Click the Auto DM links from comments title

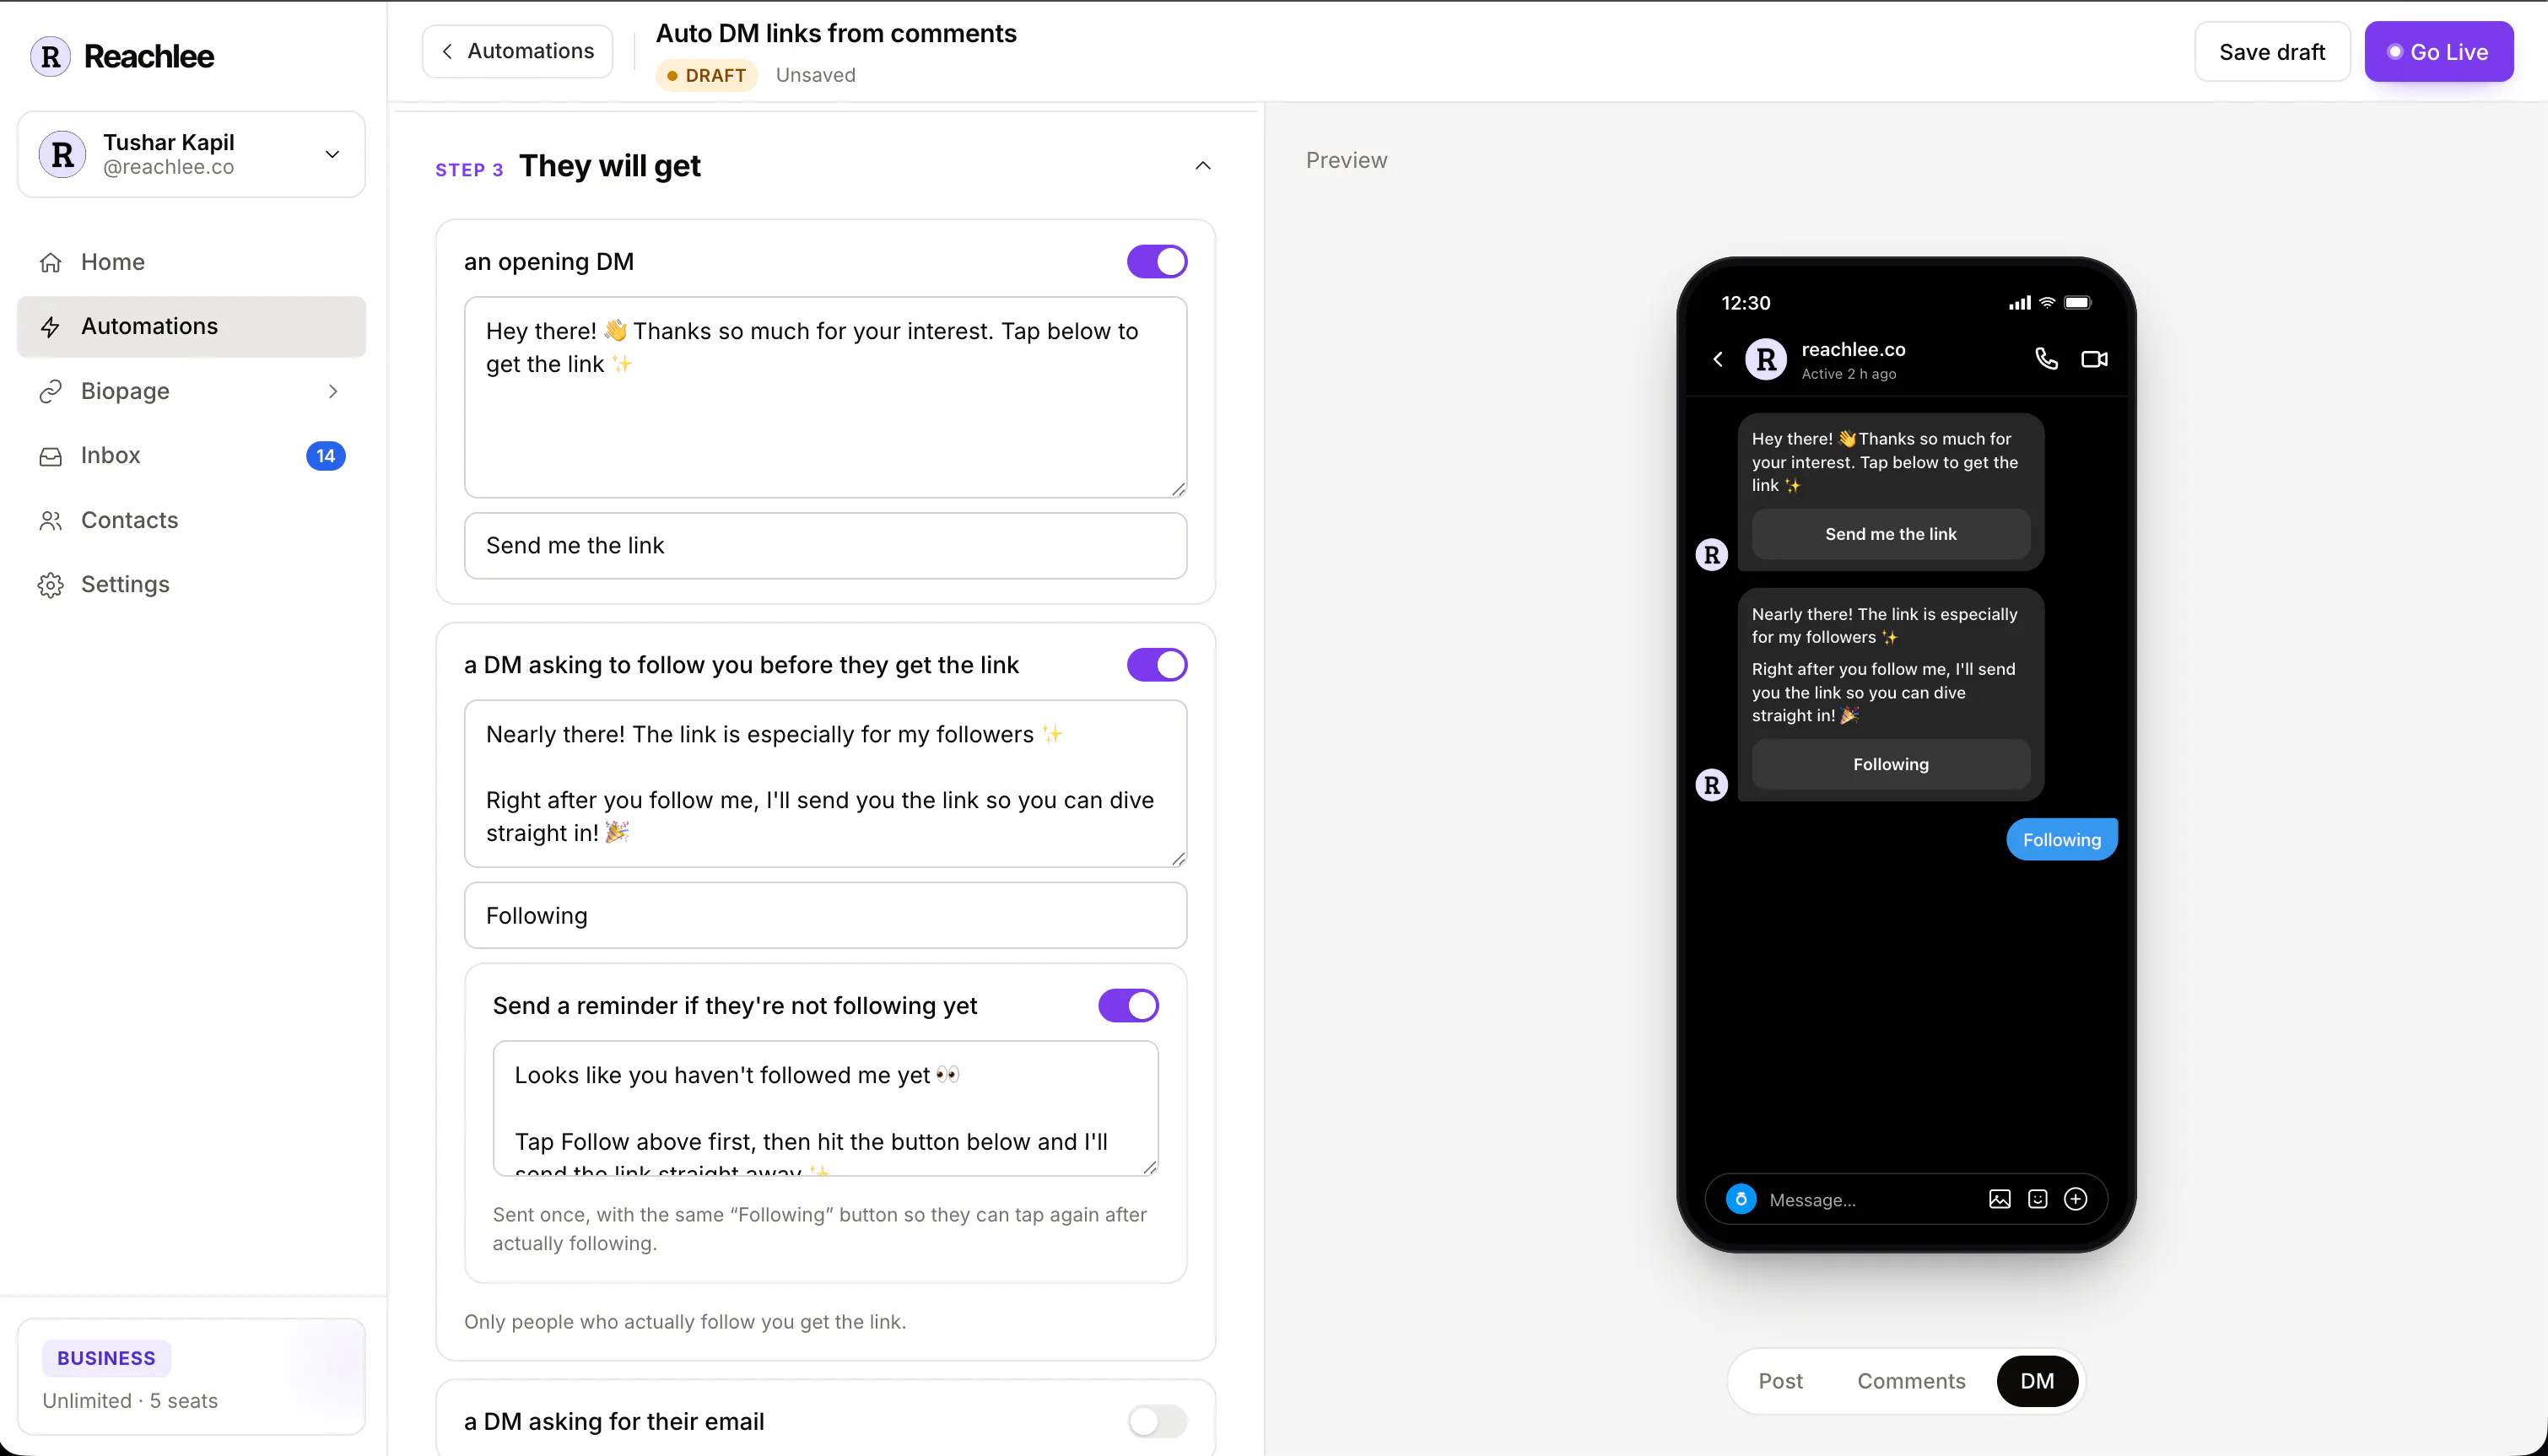(836, 33)
